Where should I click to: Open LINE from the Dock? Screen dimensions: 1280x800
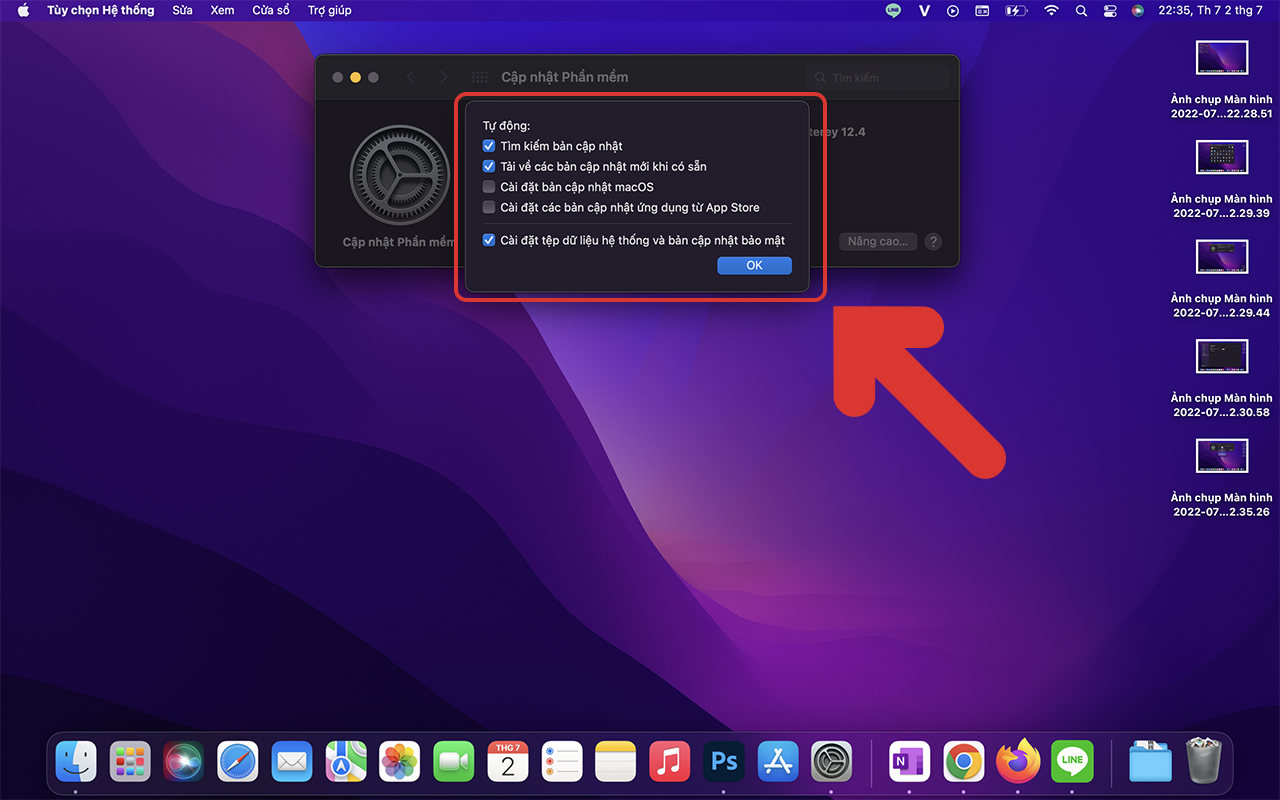pyautogui.click(x=1072, y=762)
